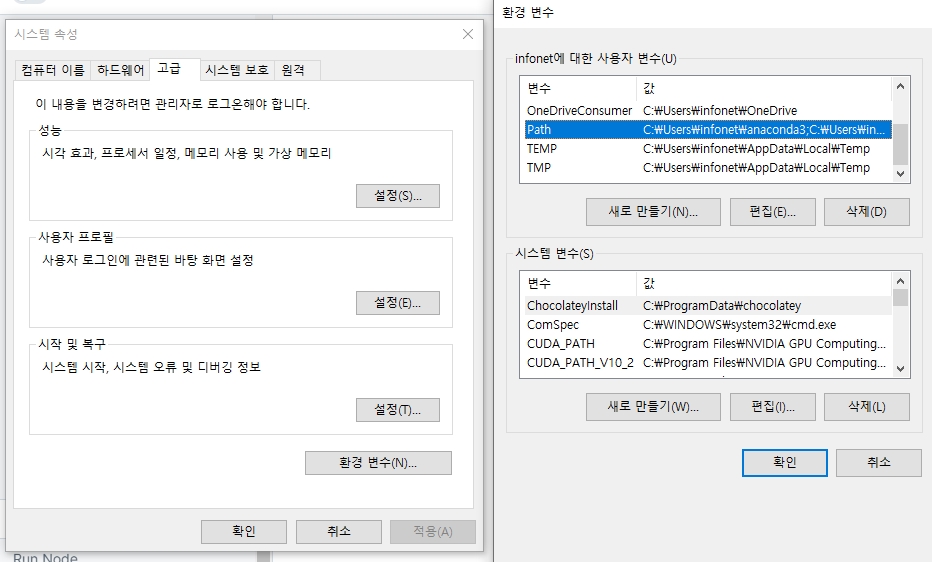Screen dimensions: 932x562
Task: Confirm environment variables with 확인 button
Action: coord(784,463)
